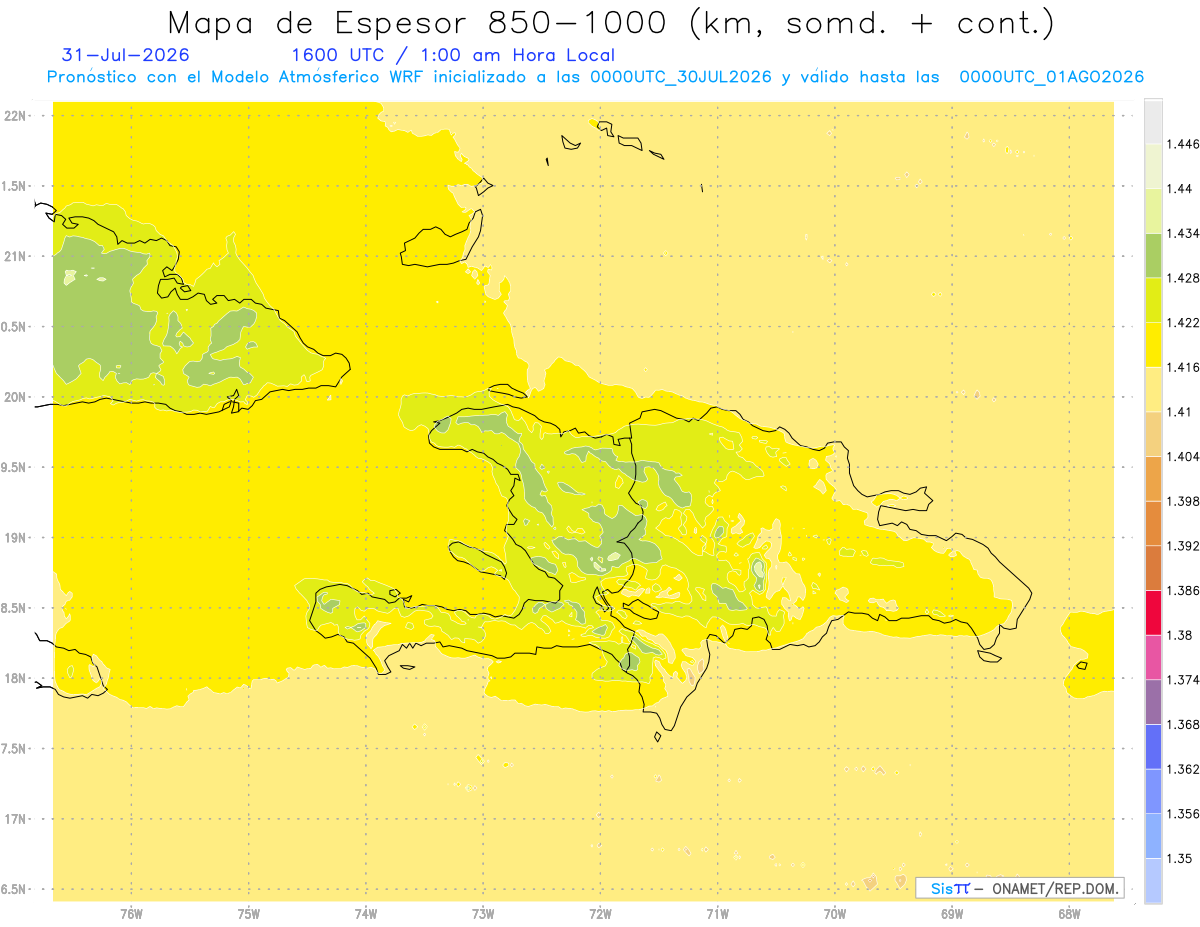
Task: Click the legend value 1.356
Action: [1183, 814]
